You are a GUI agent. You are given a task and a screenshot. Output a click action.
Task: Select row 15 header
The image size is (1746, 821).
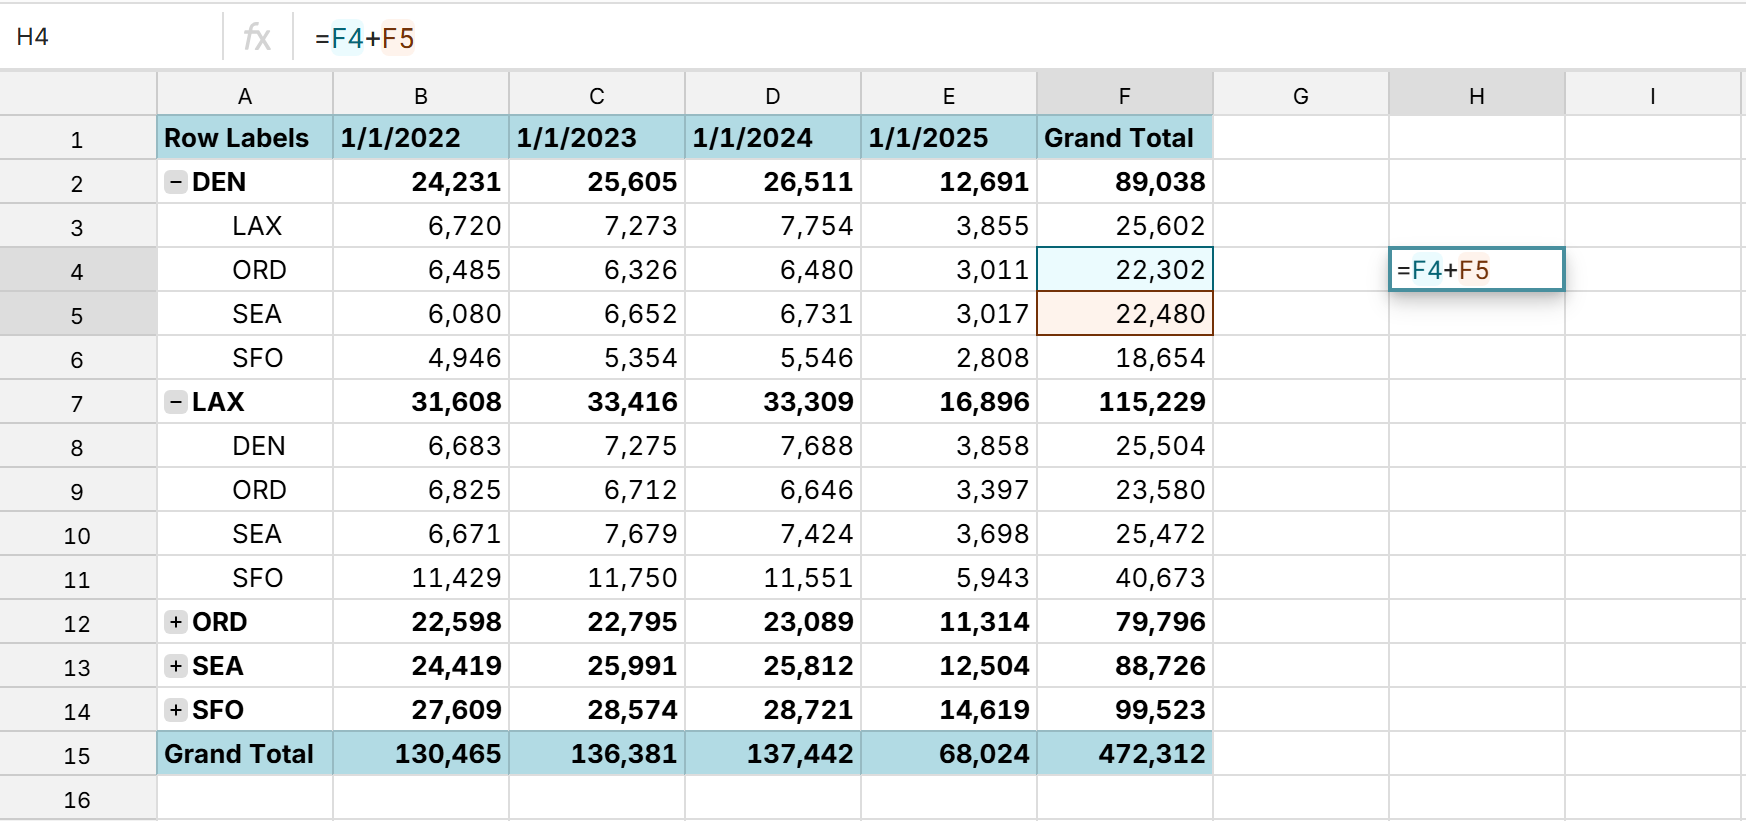tap(77, 755)
